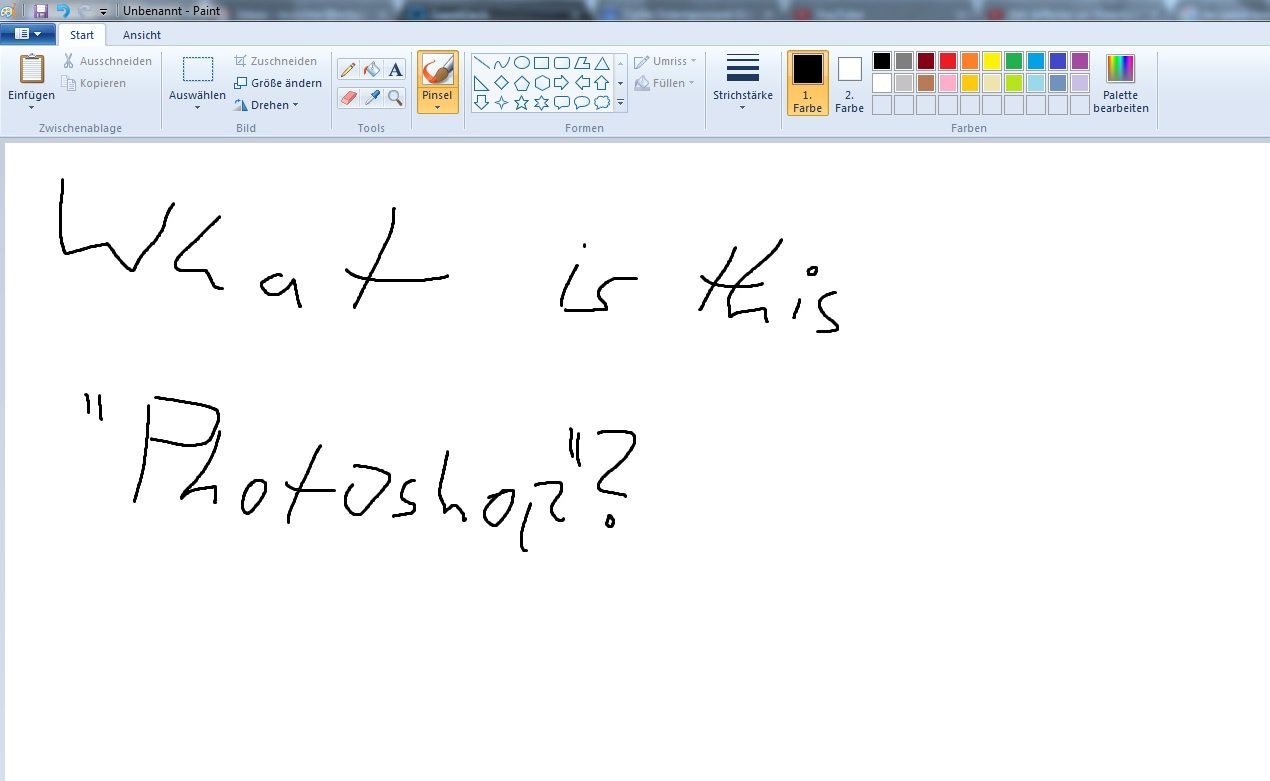Viewport: 1270px width, 781px height.
Task: Select the Pencil tool
Action: (x=348, y=69)
